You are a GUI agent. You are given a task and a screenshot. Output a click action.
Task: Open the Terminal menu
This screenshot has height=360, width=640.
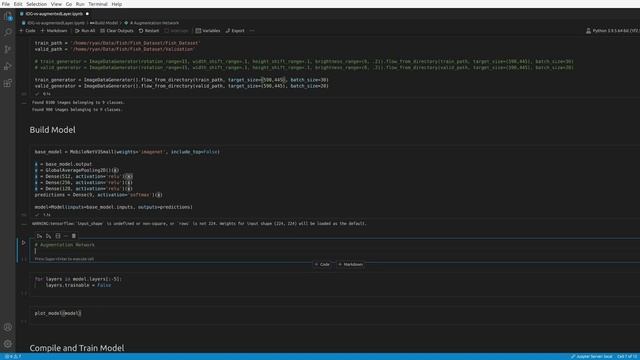point(98,4)
